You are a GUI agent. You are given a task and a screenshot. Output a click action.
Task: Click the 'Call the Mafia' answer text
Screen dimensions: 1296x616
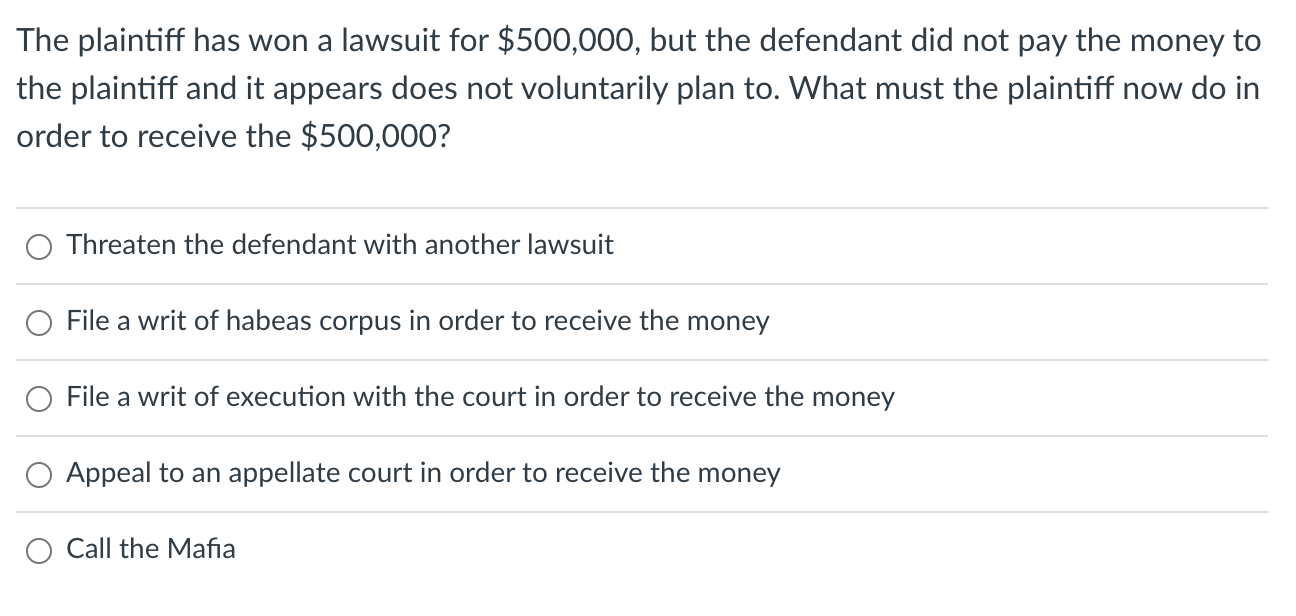click(x=150, y=549)
